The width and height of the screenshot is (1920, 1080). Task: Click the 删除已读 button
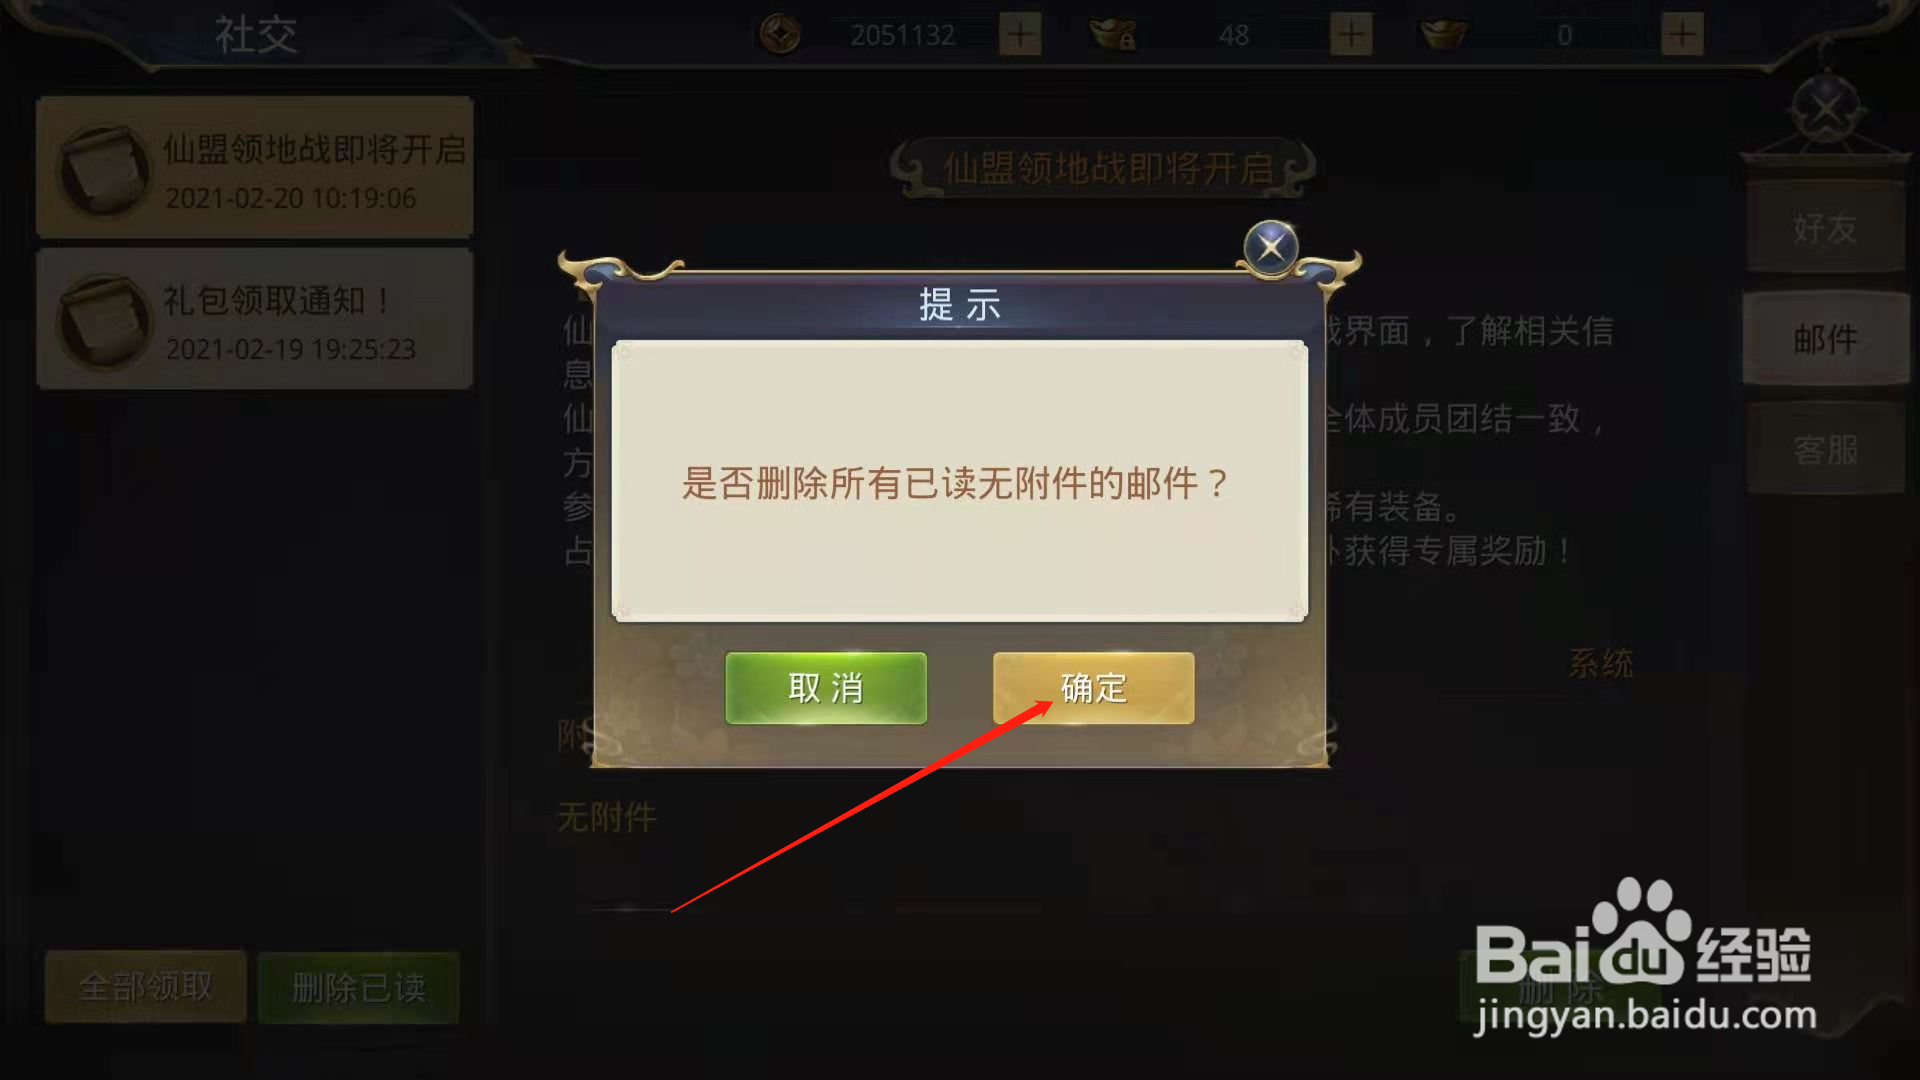point(359,988)
